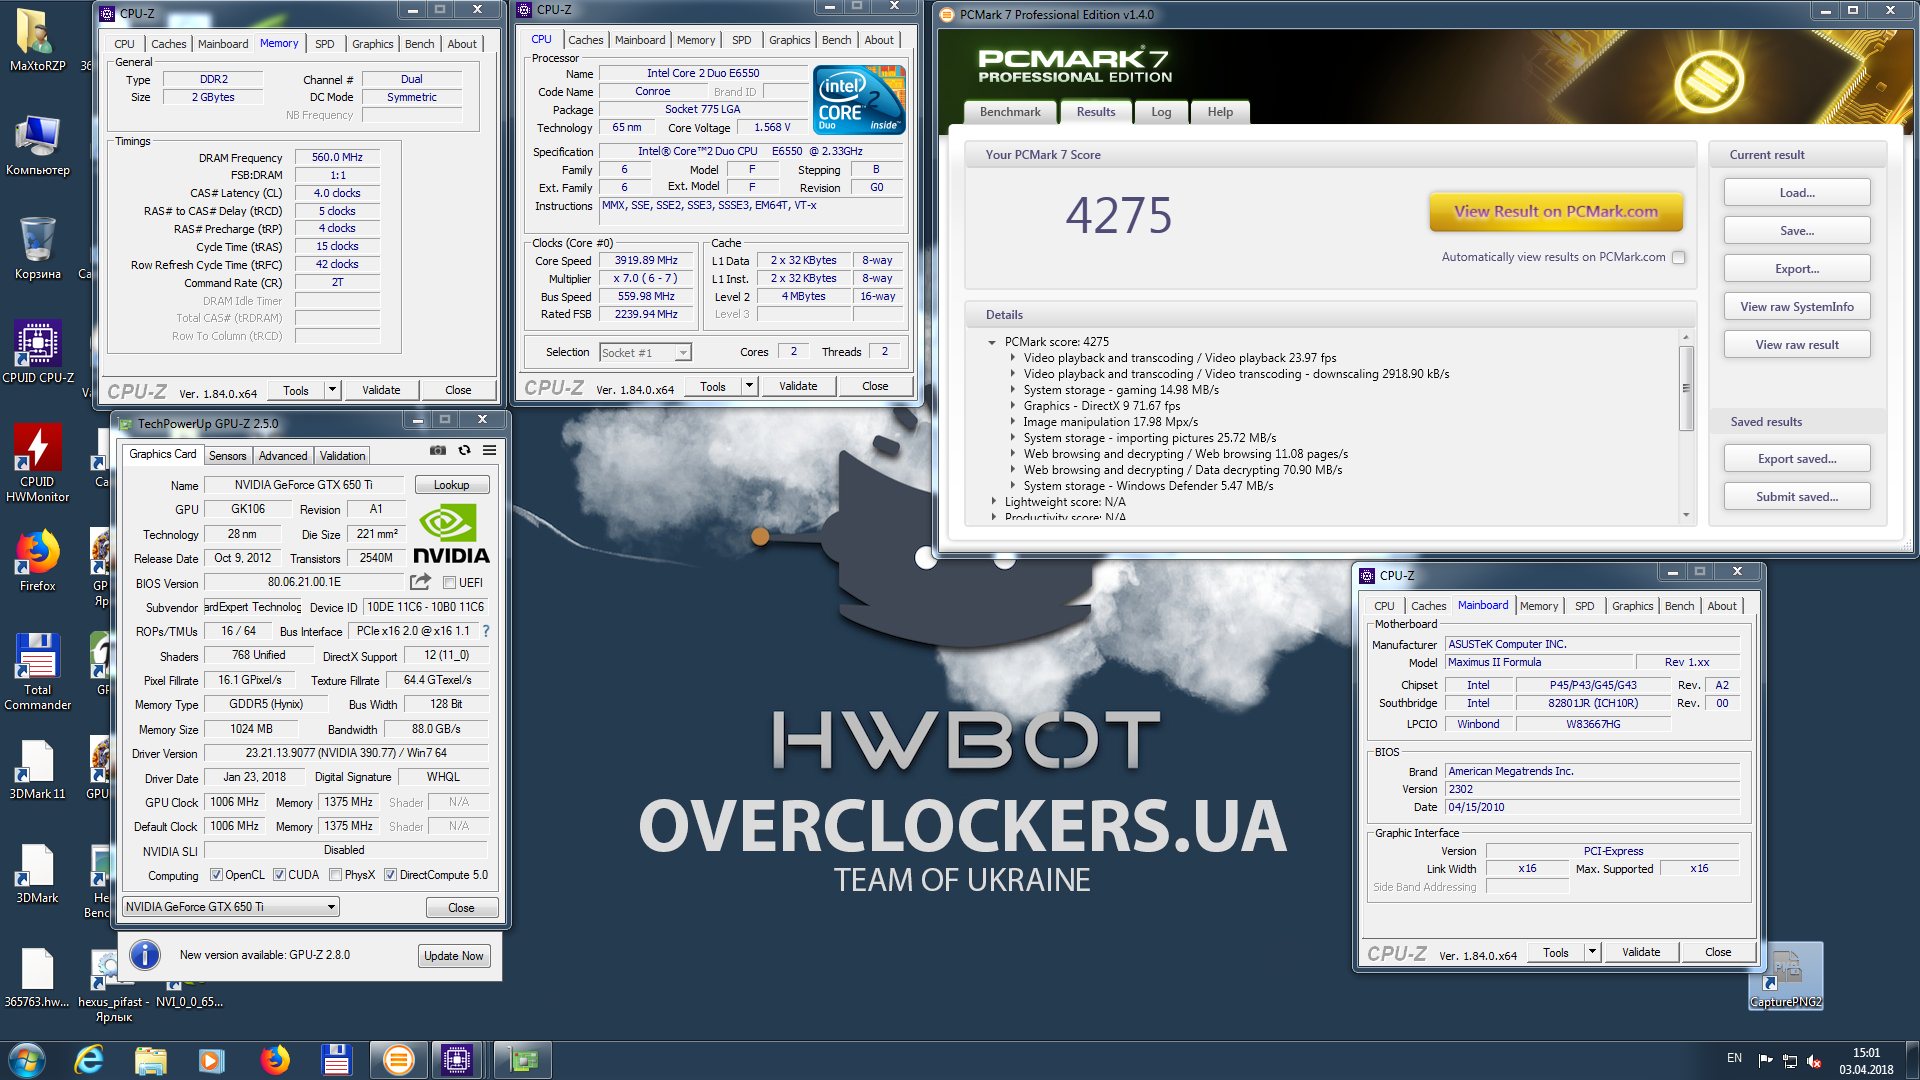Click the BIOS export share icon in GPU-Z
This screenshot has height=1080, width=1920.
(420, 582)
